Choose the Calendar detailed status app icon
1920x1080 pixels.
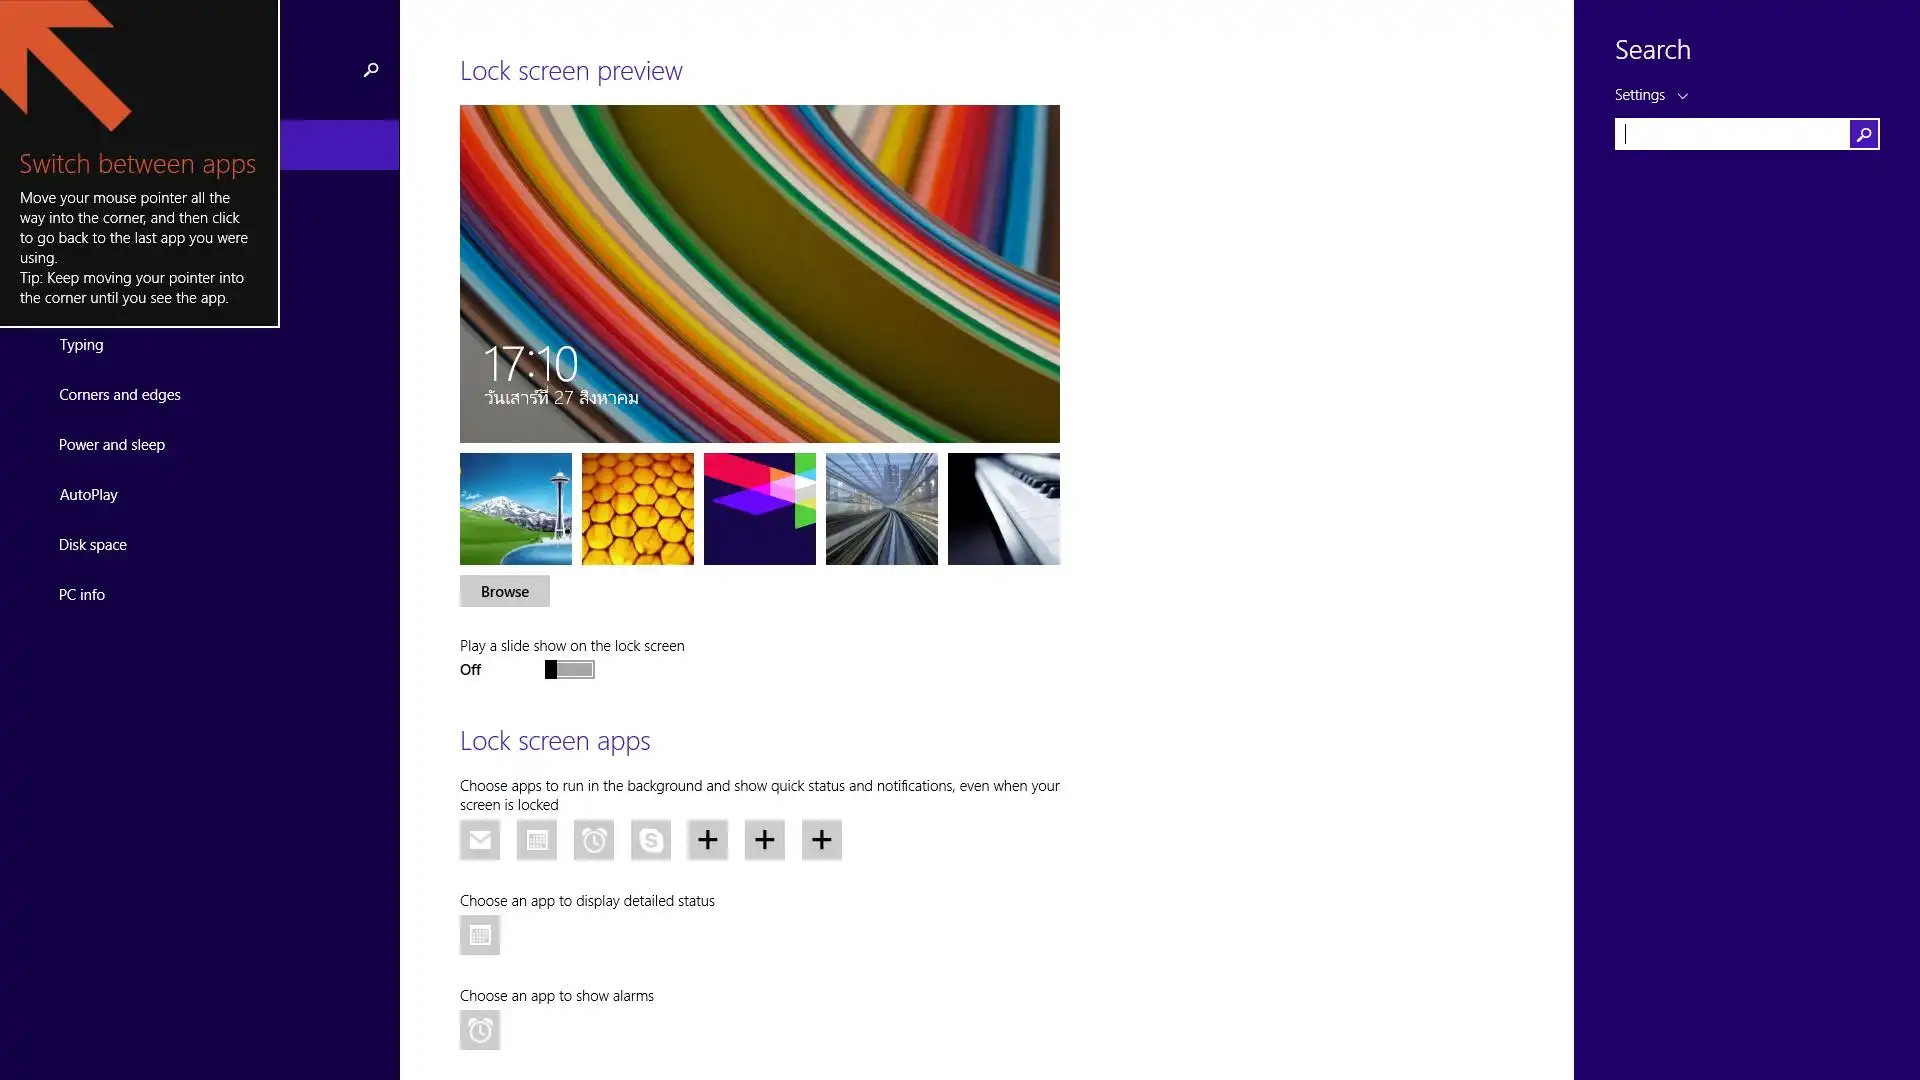pyautogui.click(x=480, y=935)
